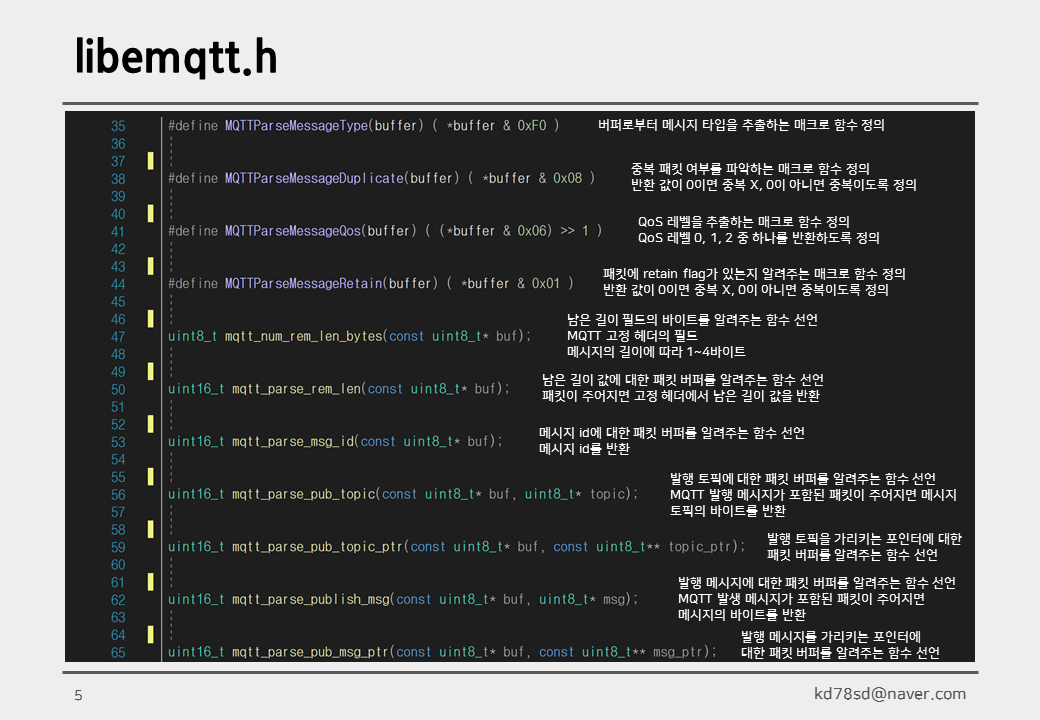The height and width of the screenshot is (720, 1040).
Task: Click the annotation 'MQTT 고정 헤더의 필드'
Action: click(x=632, y=335)
